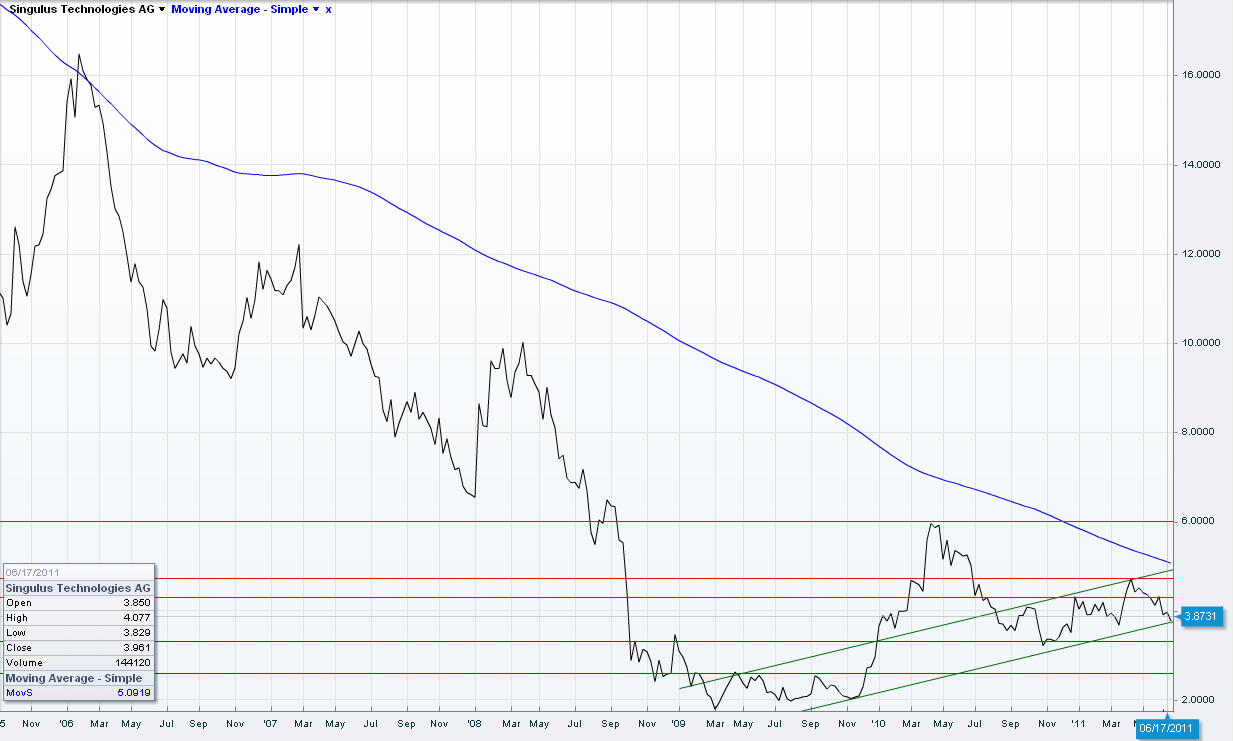Click the 14.0000 price axis label
Viewport: 1233px width, 741px height.
(x=1201, y=164)
